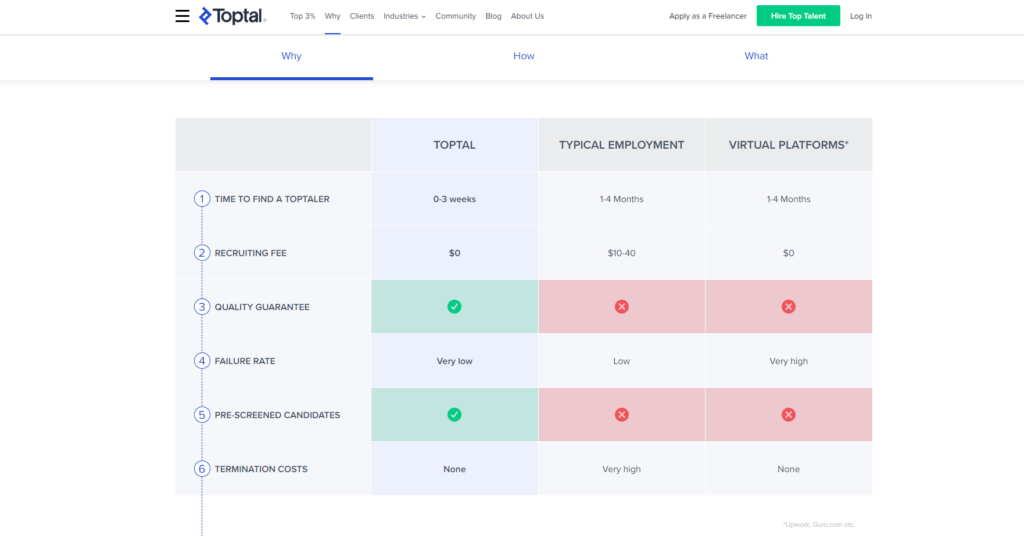Image resolution: width=1024 pixels, height=536 pixels.
Task: Click the step 2 circle icon
Action: click(x=202, y=253)
